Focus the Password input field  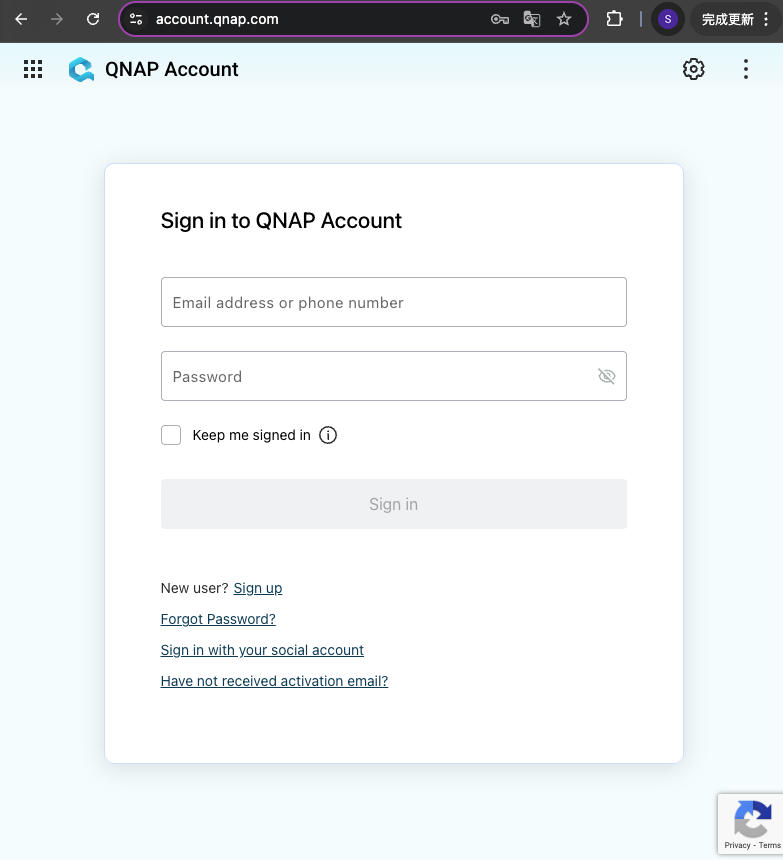point(380,377)
